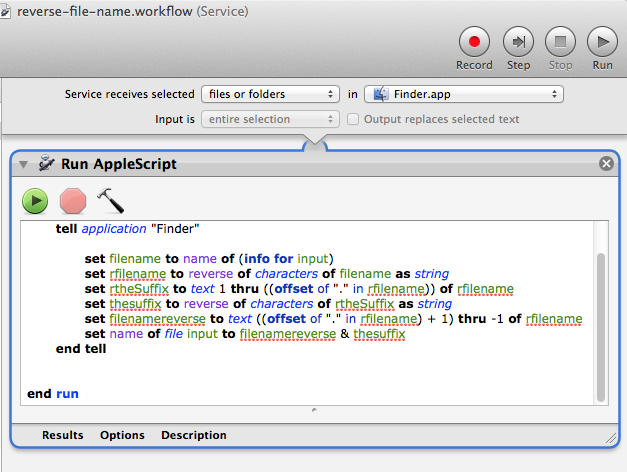Start recording with the Record button
The width and height of the screenshot is (627, 472).
point(474,42)
